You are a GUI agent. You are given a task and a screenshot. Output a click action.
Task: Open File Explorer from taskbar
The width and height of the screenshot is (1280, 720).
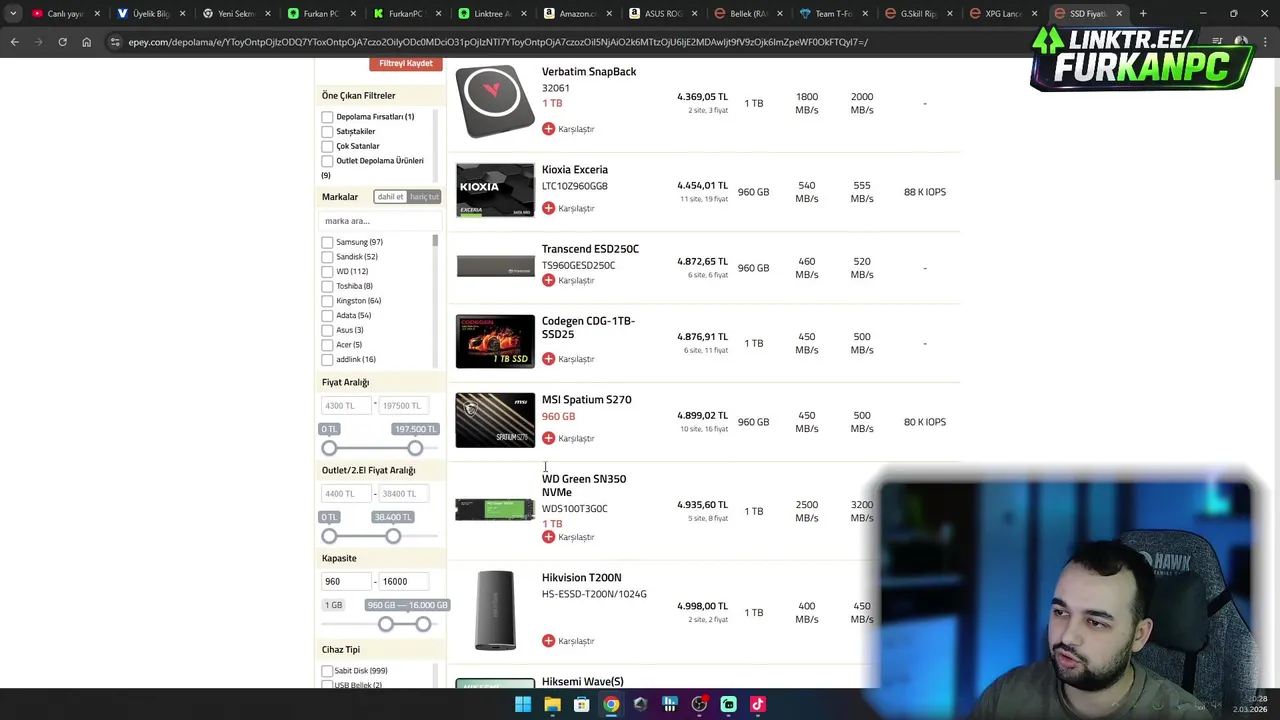tap(552, 704)
